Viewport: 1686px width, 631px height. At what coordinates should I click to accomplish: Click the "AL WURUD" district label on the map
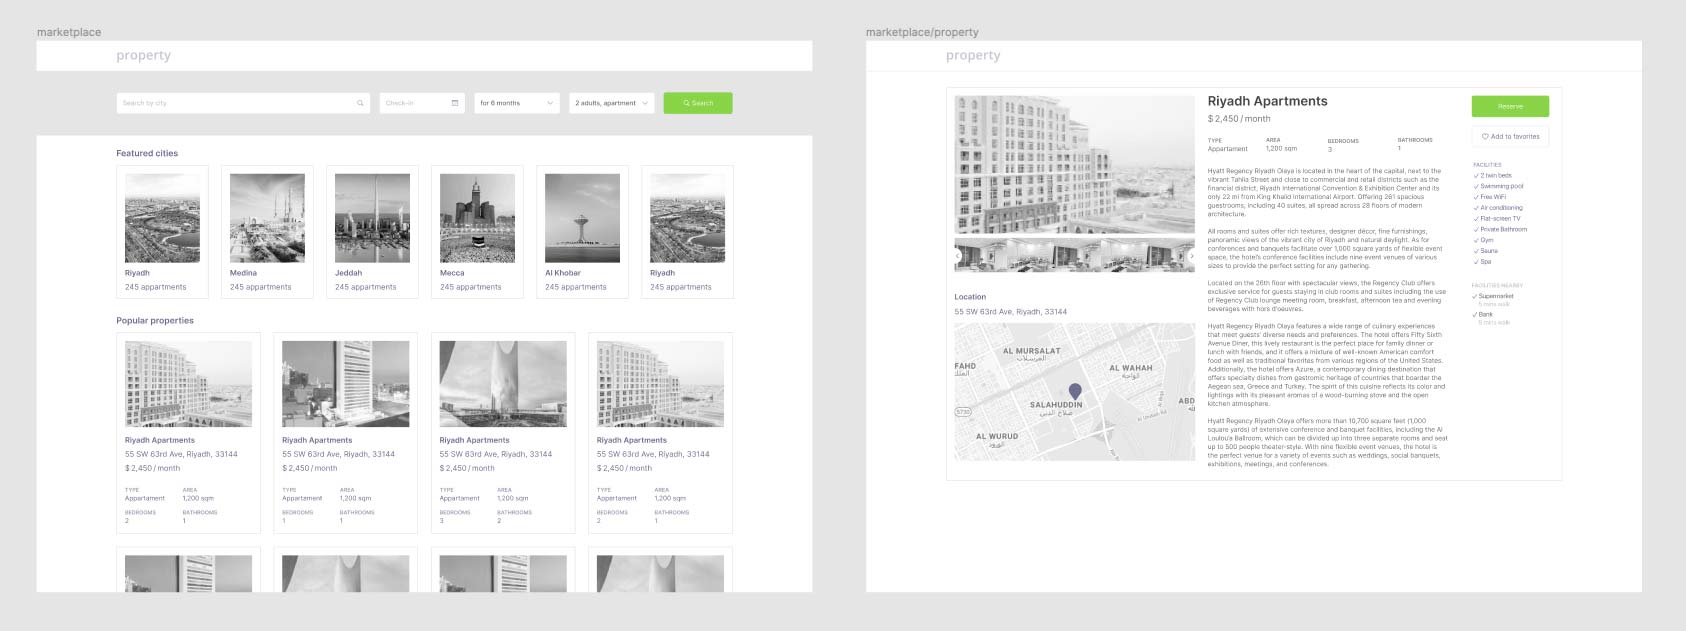coord(997,437)
